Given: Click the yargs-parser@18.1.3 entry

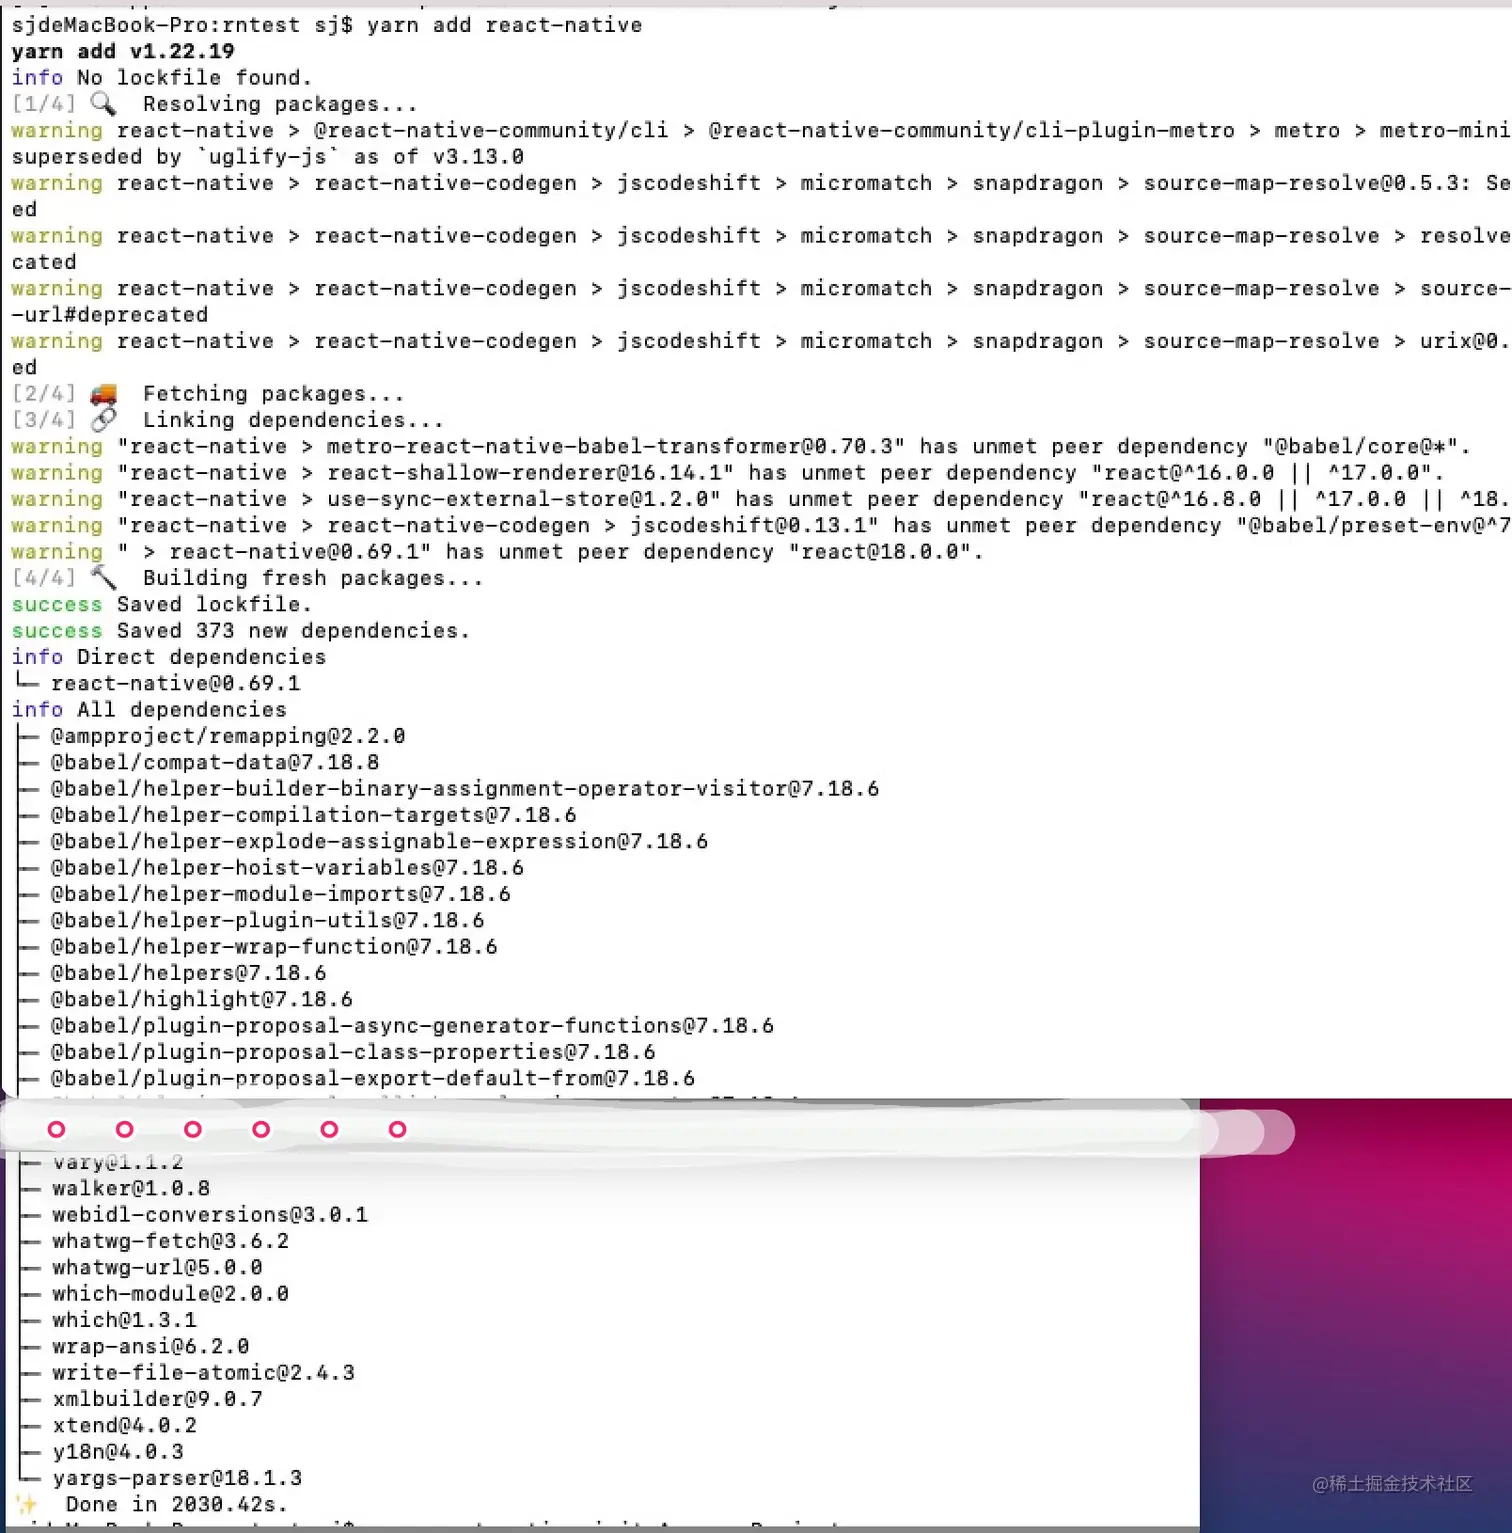Looking at the screenshot, I should [177, 1478].
